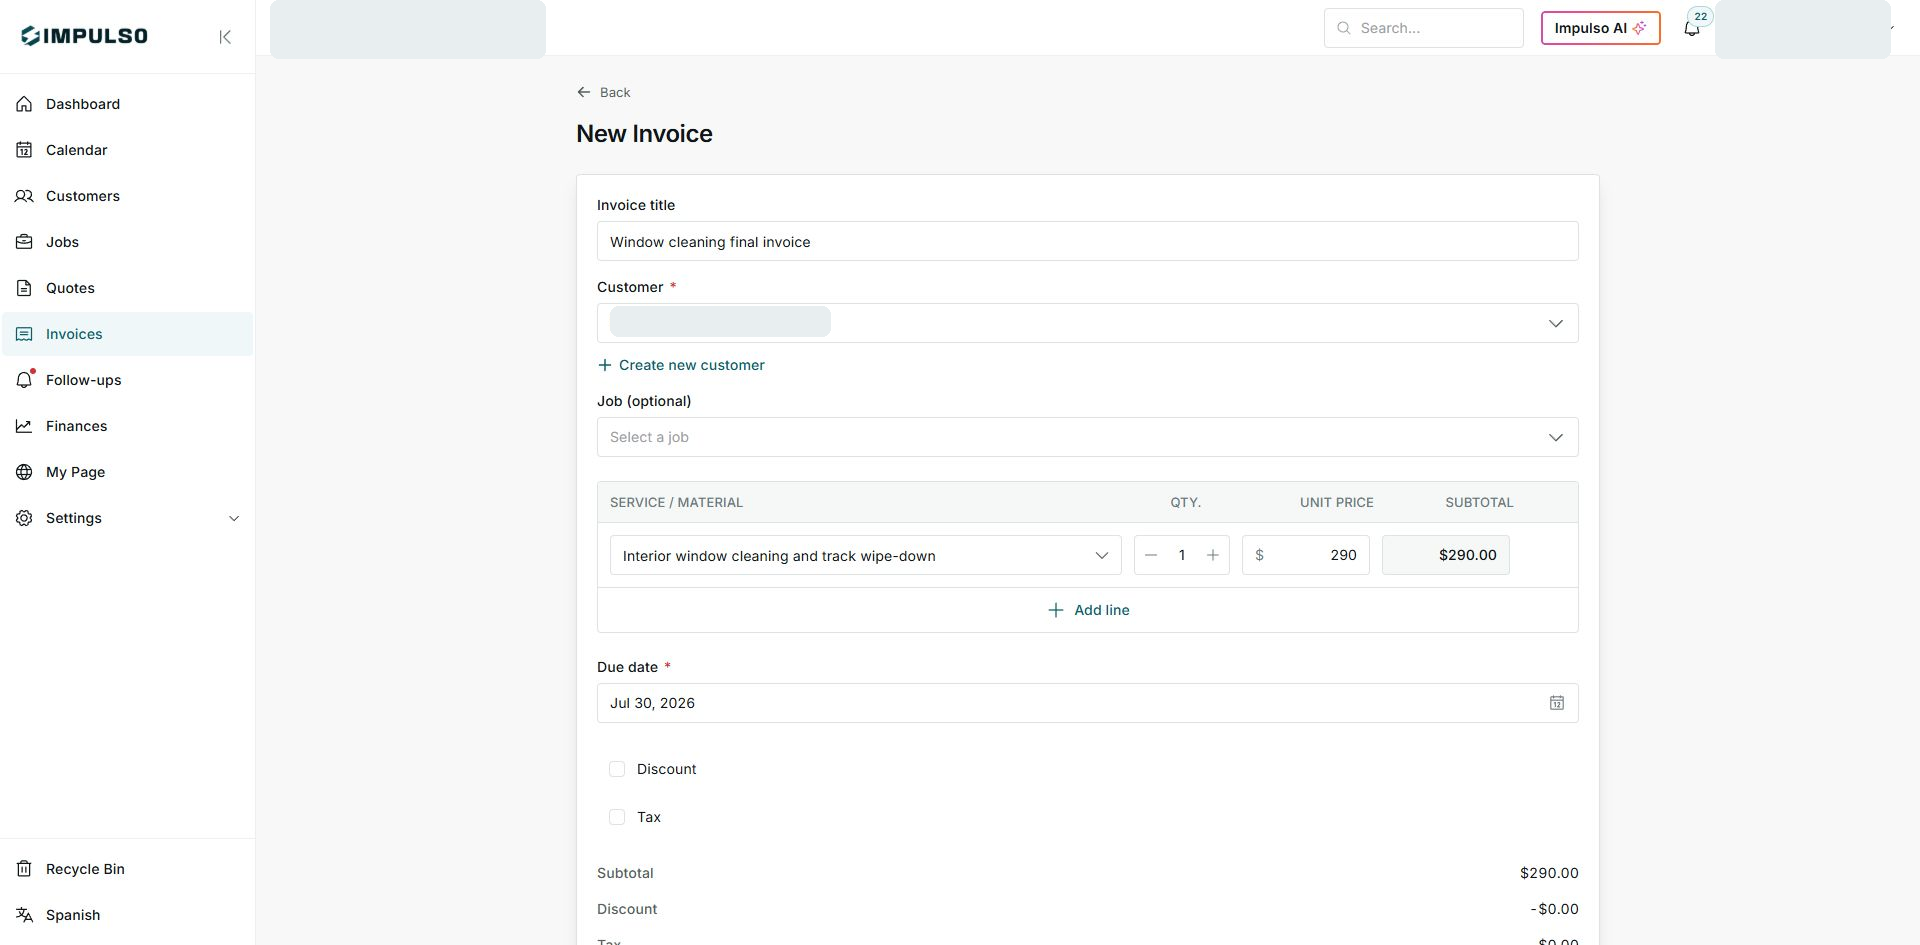Click the SERVICE / MATERIAL column header
Viewport: 1920px width, 945px height.
pyautogui.click(x=676, y=502)
